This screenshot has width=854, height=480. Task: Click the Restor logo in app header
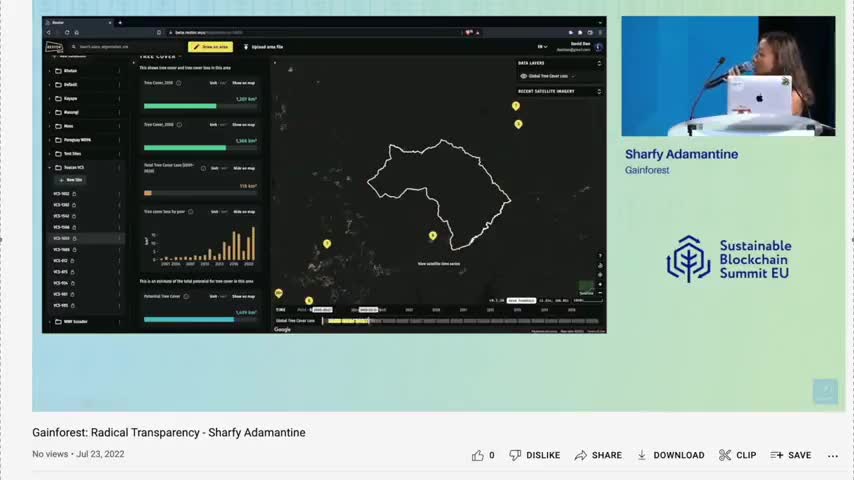54,47
